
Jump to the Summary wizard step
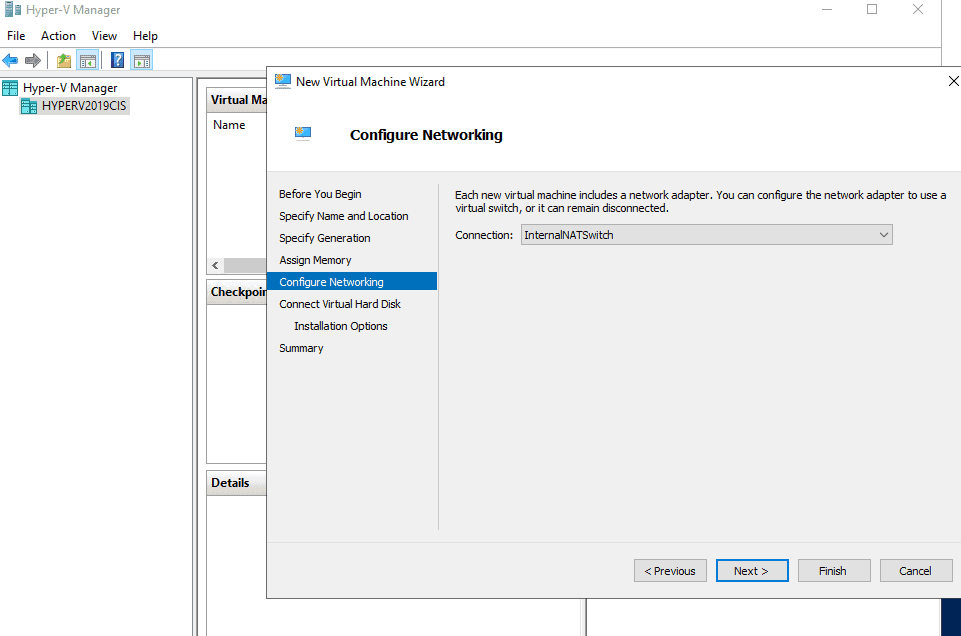tap(301, 347)
